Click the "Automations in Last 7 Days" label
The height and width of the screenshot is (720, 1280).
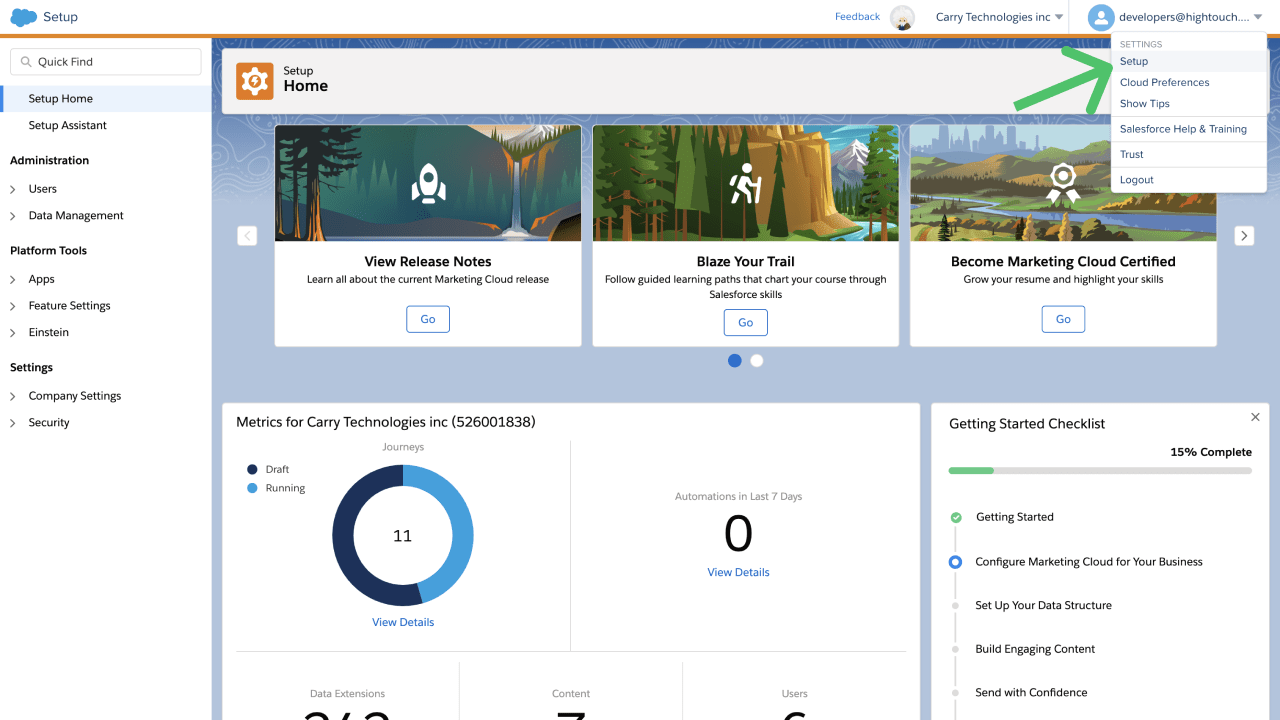[739, 496]
